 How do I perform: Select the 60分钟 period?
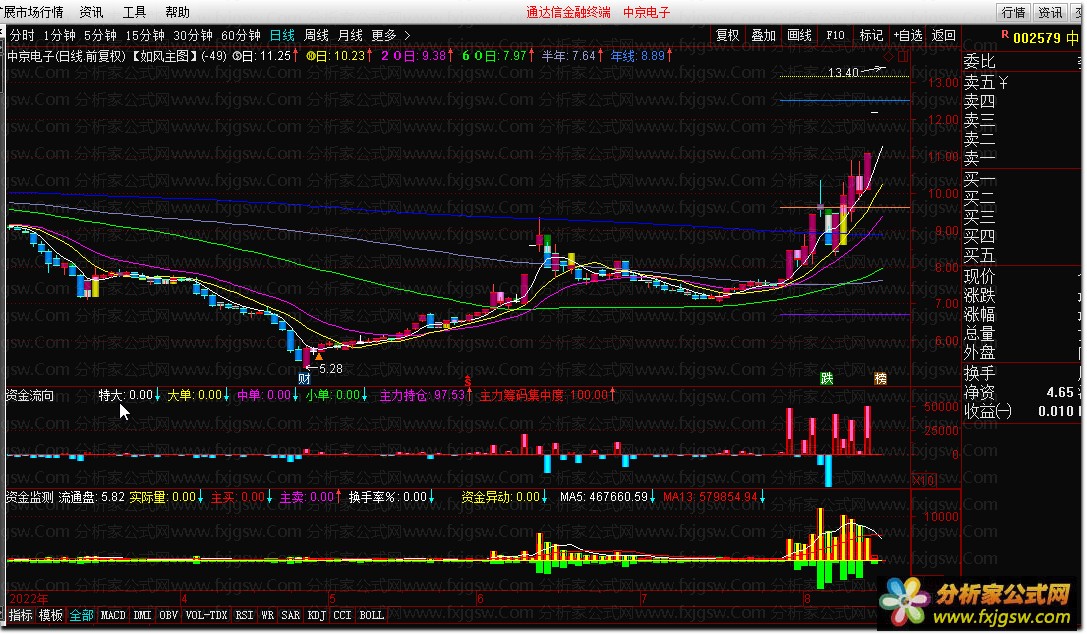(240, 35)
